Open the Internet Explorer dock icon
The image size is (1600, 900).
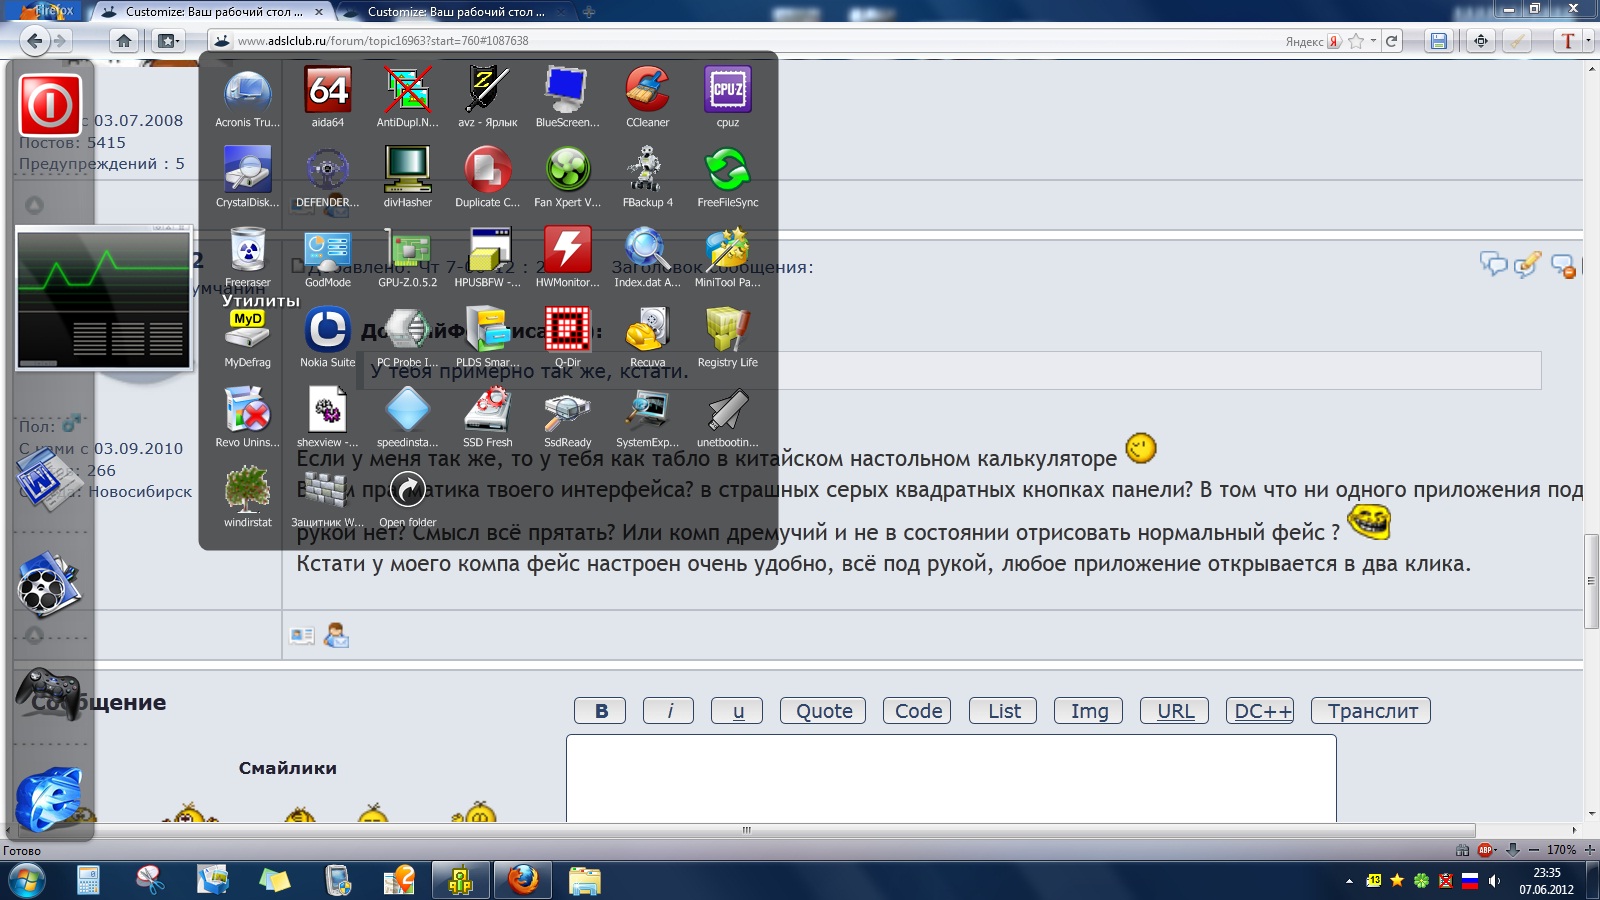point(48,799)
